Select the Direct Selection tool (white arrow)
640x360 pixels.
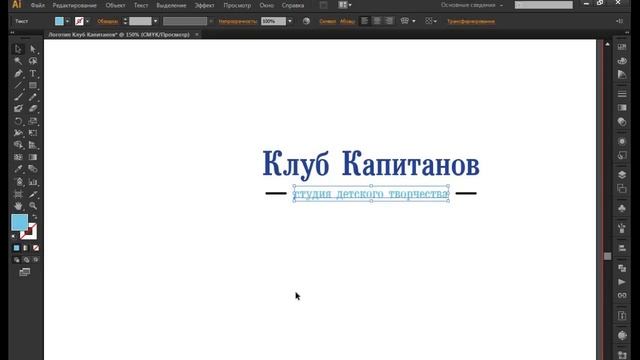tap(33, 49)
